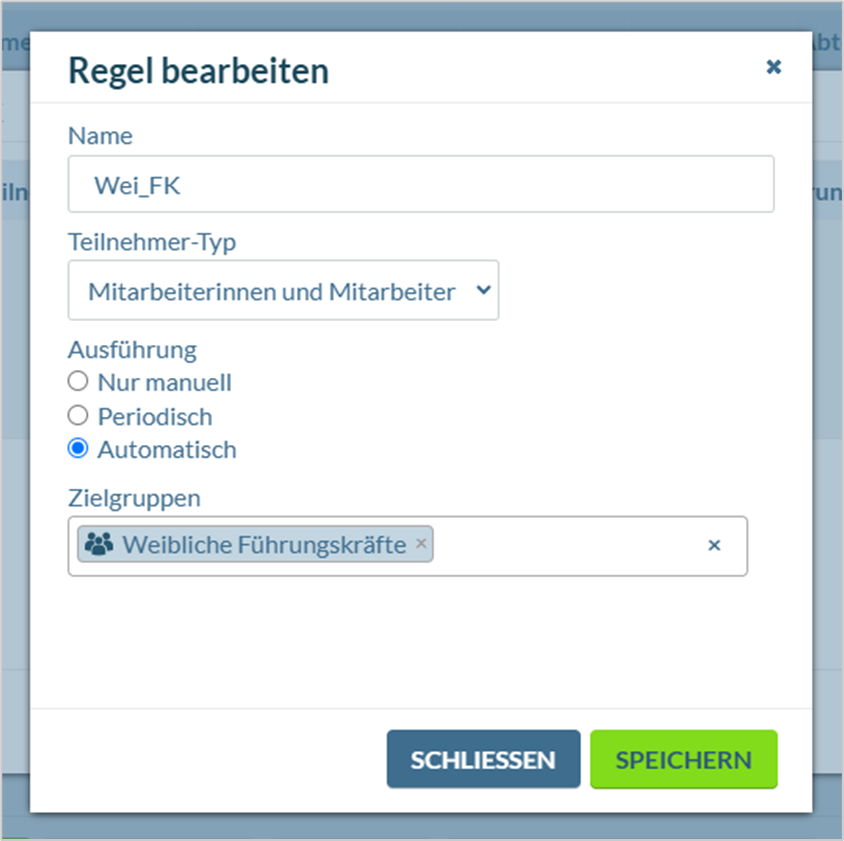
Task: Click the SCHLIESSEN button
Action: click(483, 759)
